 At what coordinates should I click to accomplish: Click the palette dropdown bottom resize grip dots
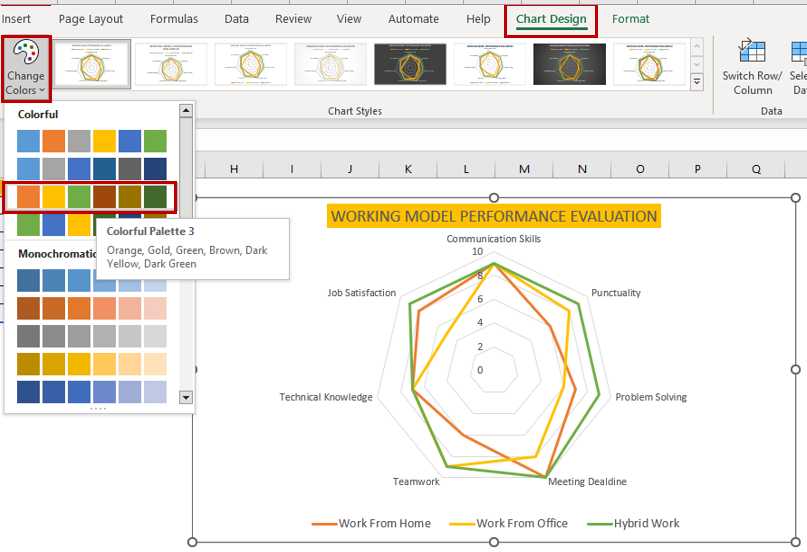coord(98,408)
